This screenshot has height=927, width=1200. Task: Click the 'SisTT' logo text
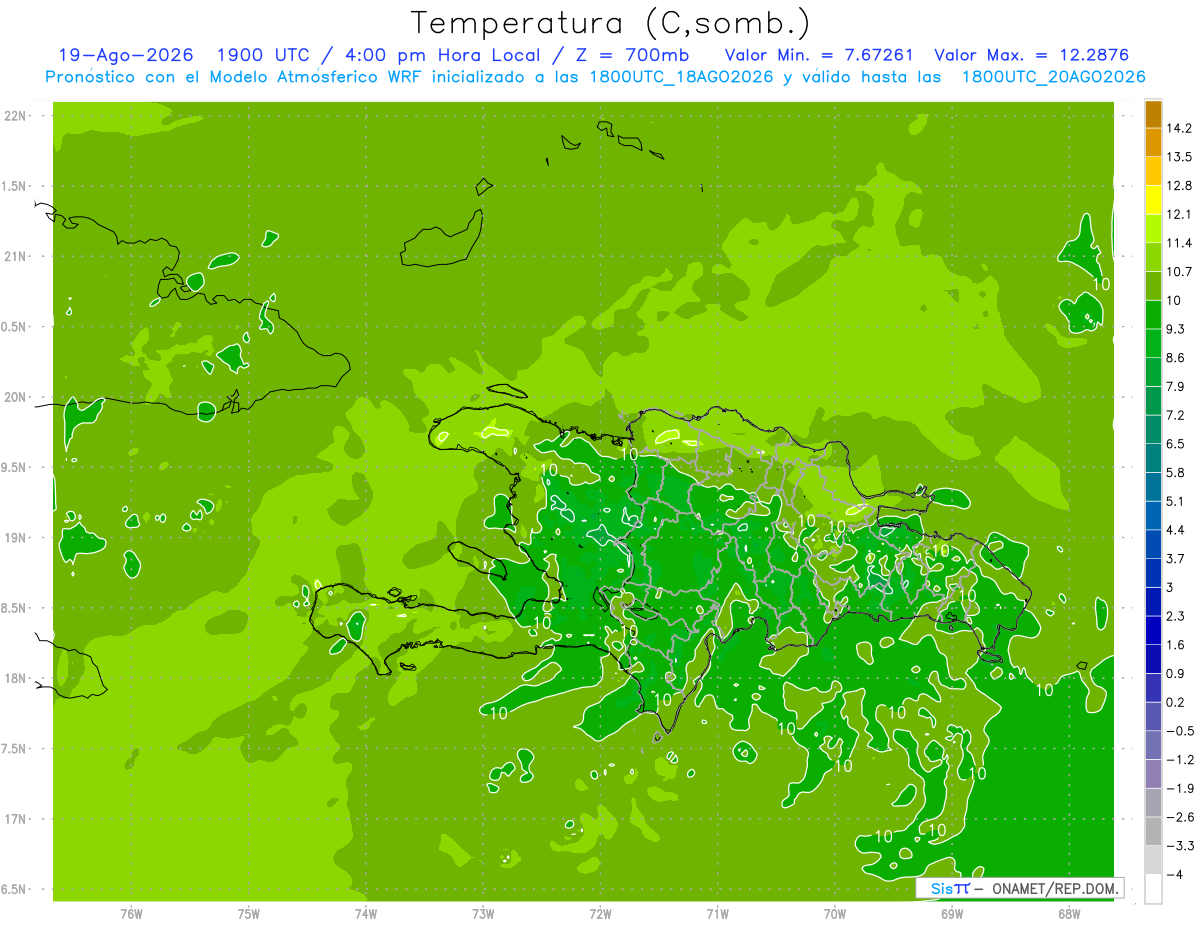pos(950,888)
